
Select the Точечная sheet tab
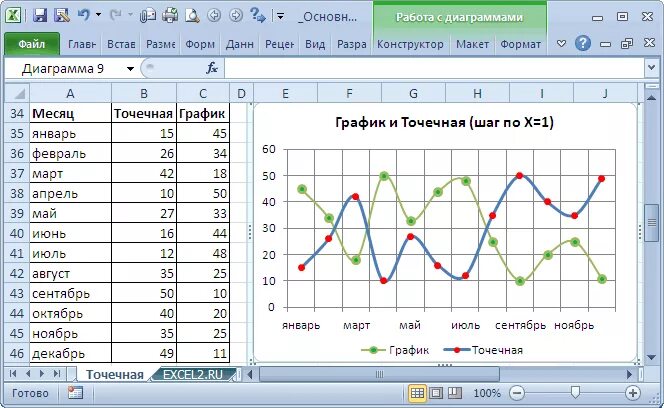(x=114, y=375)
